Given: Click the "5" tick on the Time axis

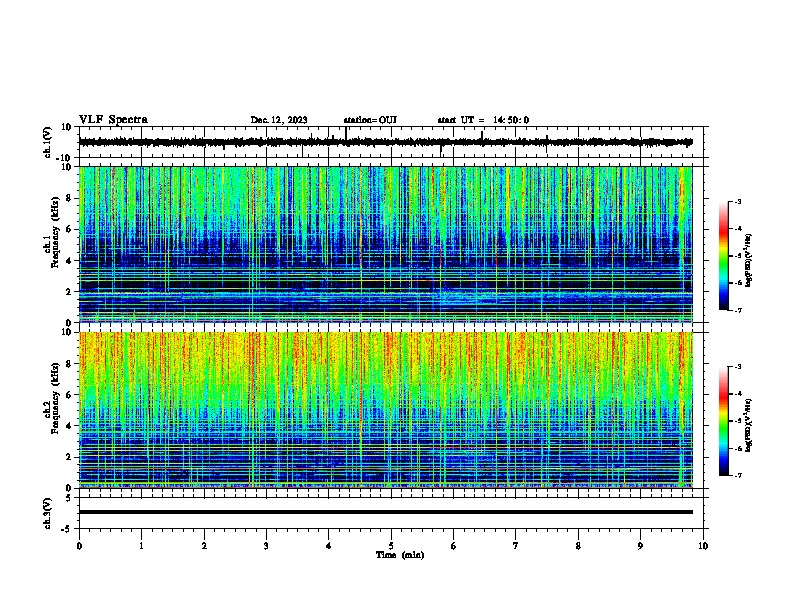Looking at the screenshot, I should point(391,546).
